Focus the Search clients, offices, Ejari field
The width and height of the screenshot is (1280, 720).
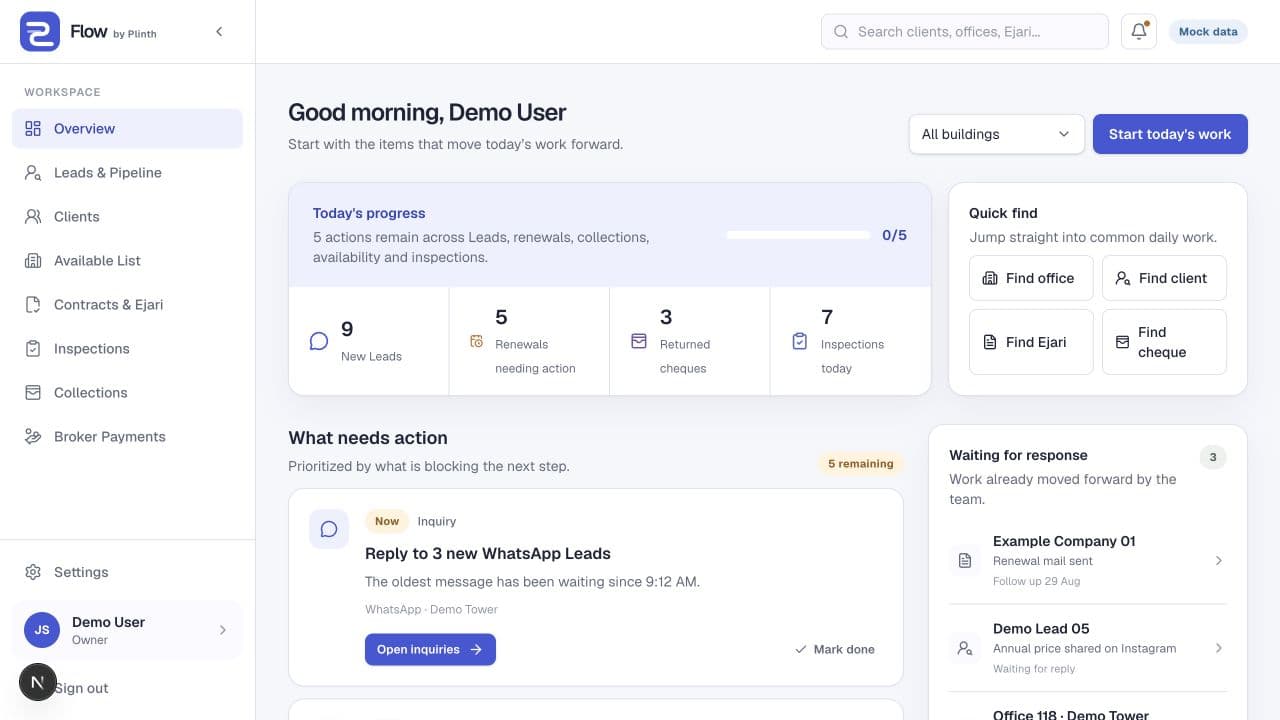coord(965,32)
